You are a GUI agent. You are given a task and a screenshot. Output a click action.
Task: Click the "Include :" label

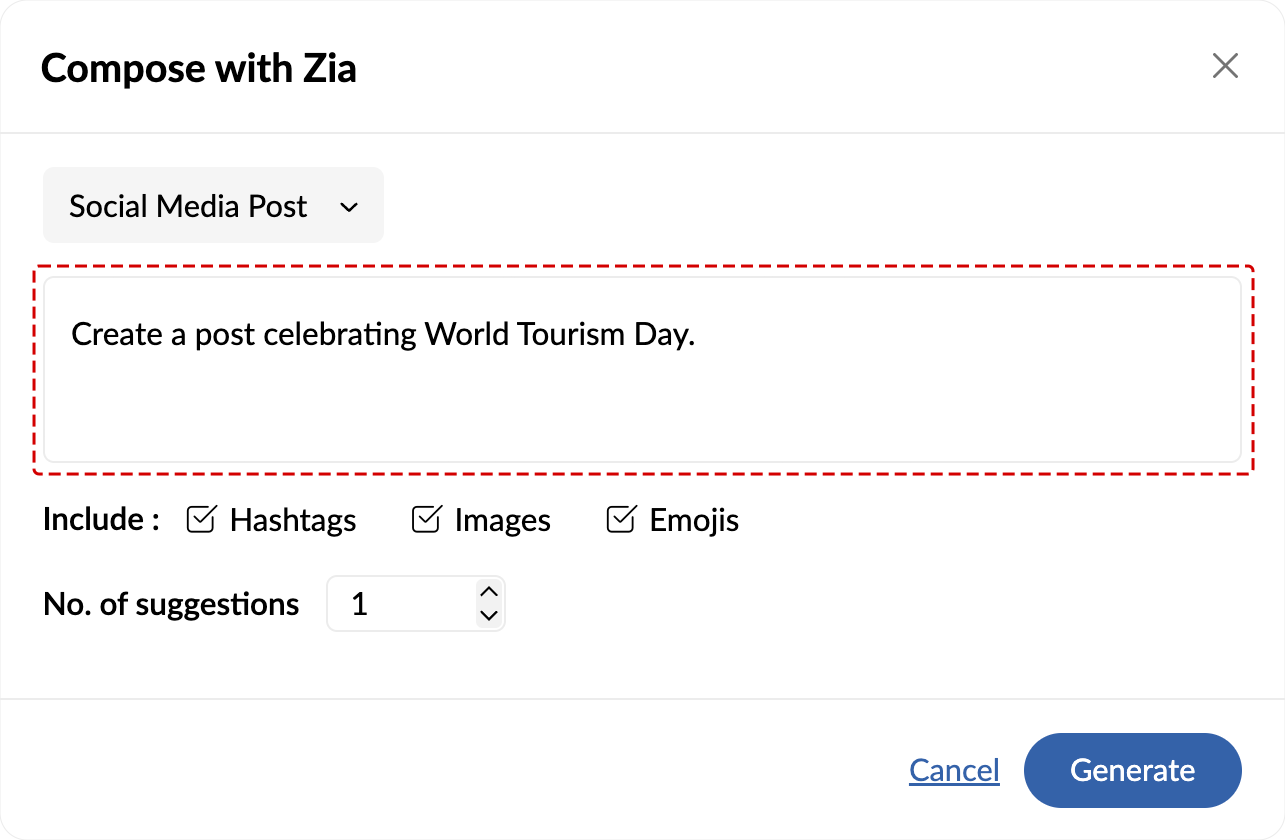coord(101,520)
